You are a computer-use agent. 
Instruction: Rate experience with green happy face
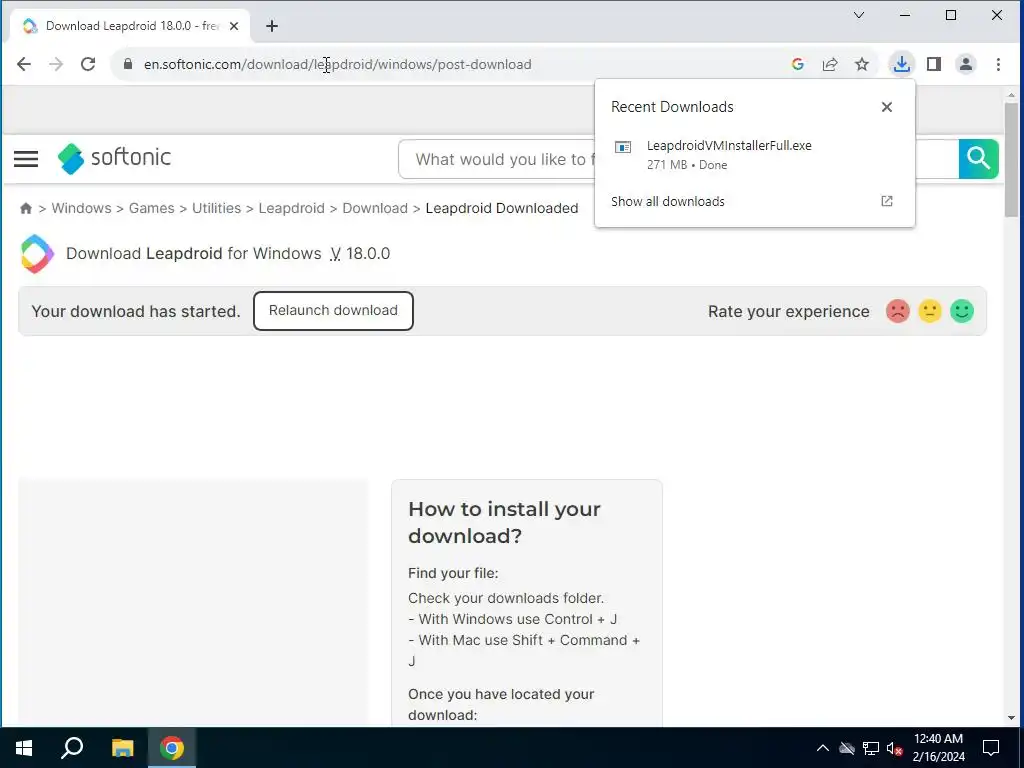pos(962,311)
